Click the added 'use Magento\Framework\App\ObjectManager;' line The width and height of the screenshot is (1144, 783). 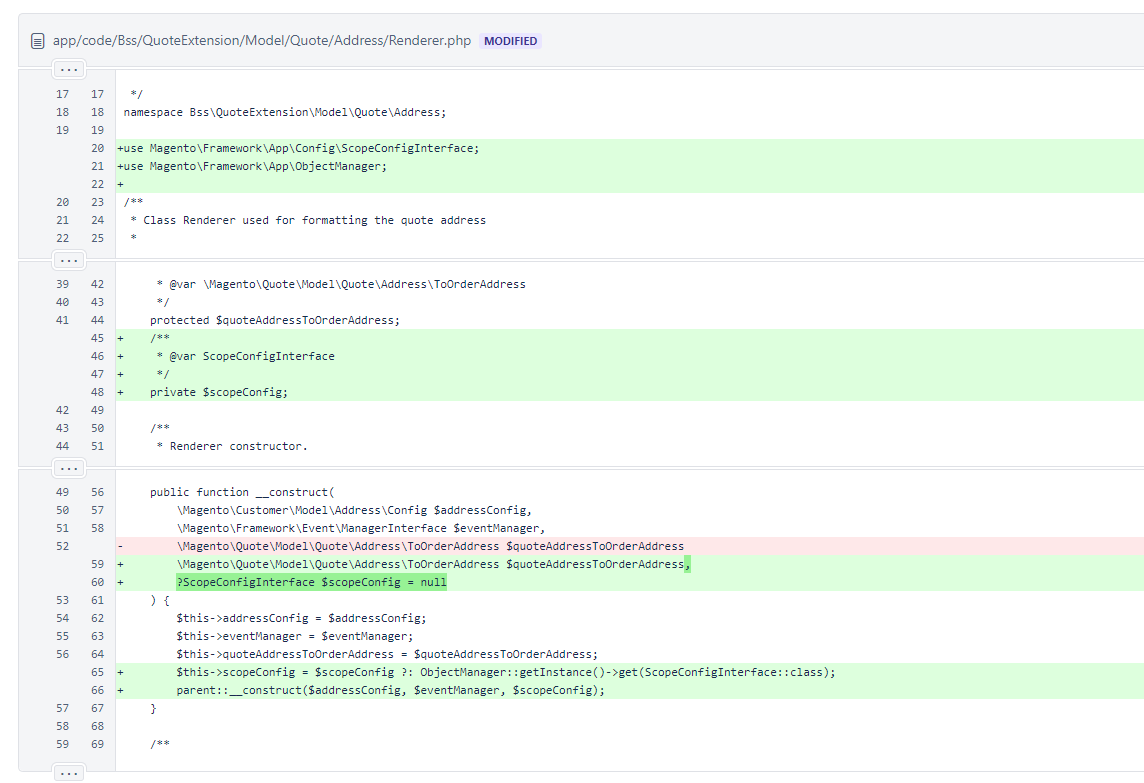255,166
